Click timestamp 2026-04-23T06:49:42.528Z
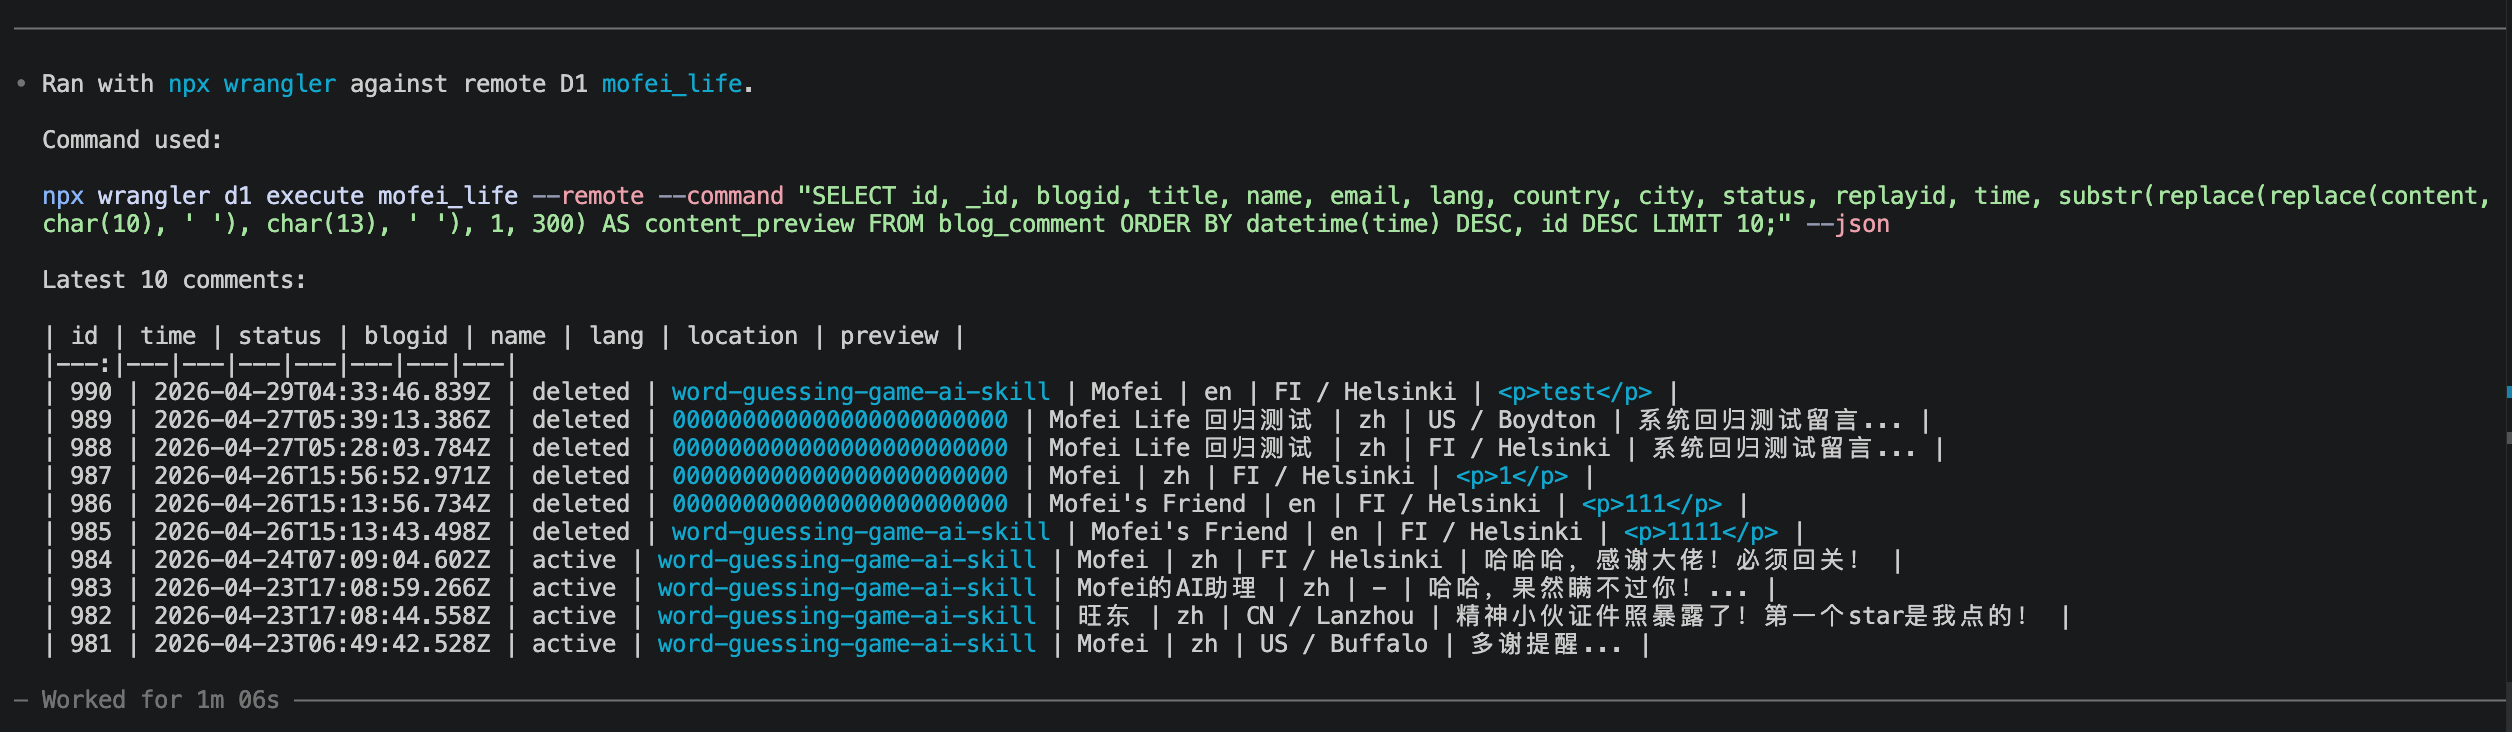The height and width of the screenshot is (732, 2512). (322, 644)
